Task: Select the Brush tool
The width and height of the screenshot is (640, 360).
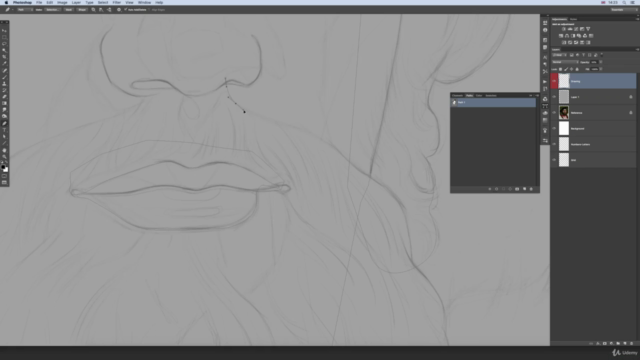Action: point(4,77)
